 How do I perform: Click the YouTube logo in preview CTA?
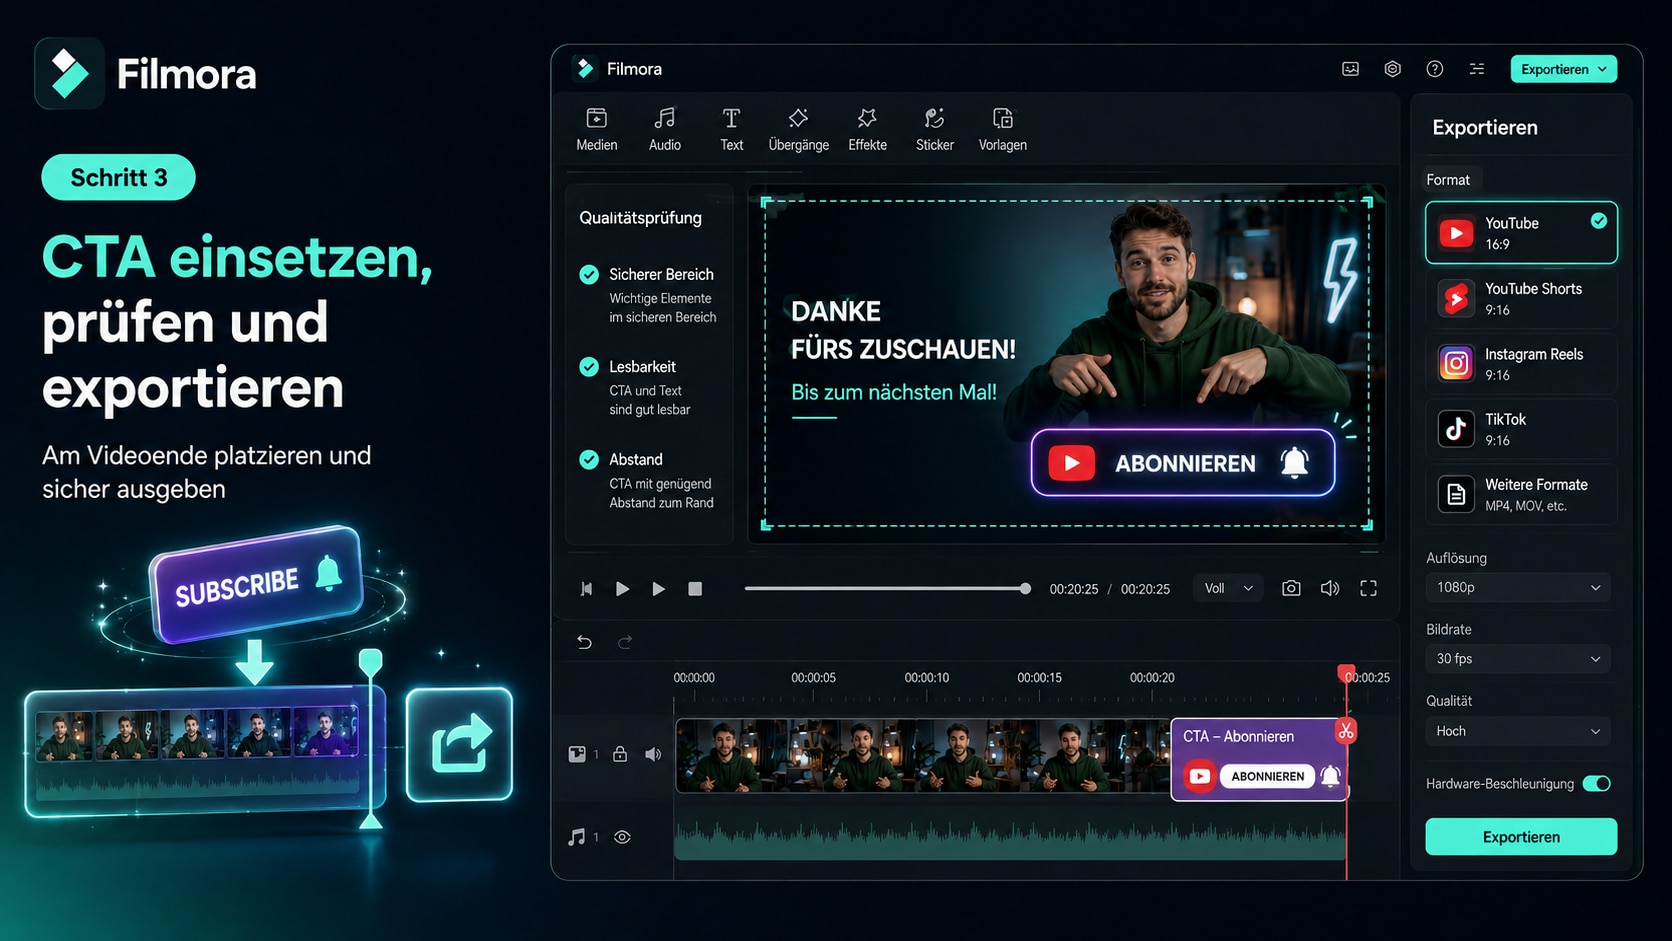(x=1071, y=463)
